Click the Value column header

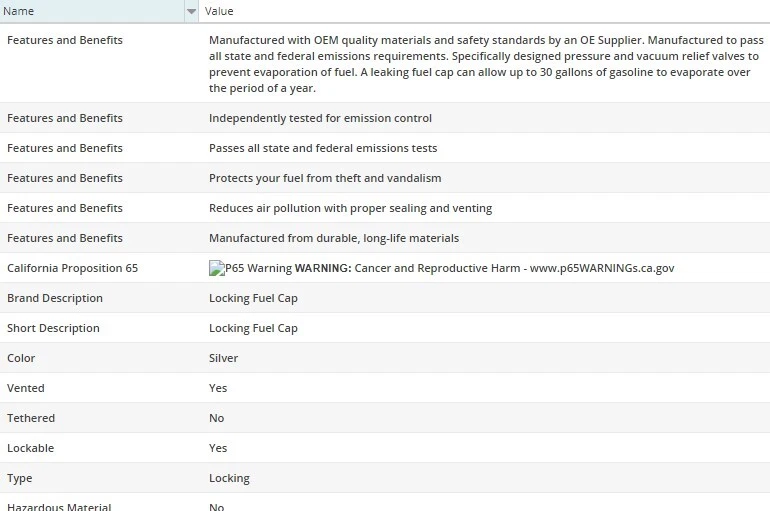219,11
